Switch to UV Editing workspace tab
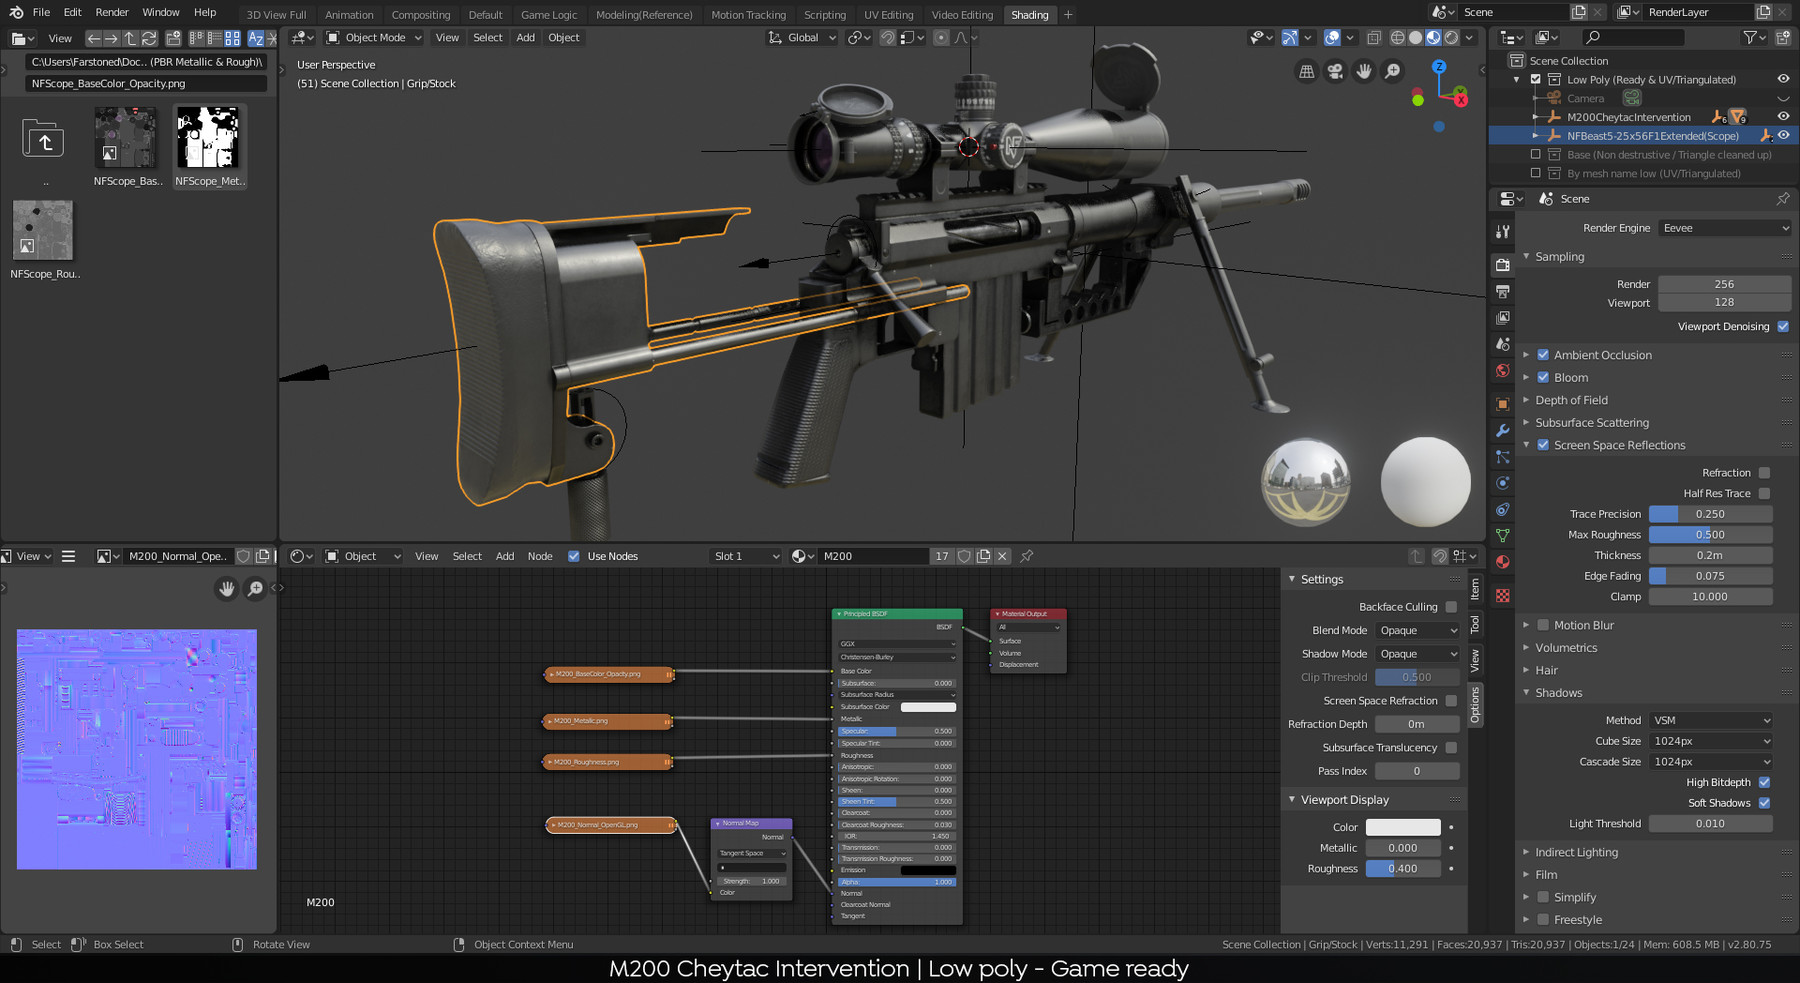The width and height of the screenshot is (1800, 983). (x=888, y=15)
